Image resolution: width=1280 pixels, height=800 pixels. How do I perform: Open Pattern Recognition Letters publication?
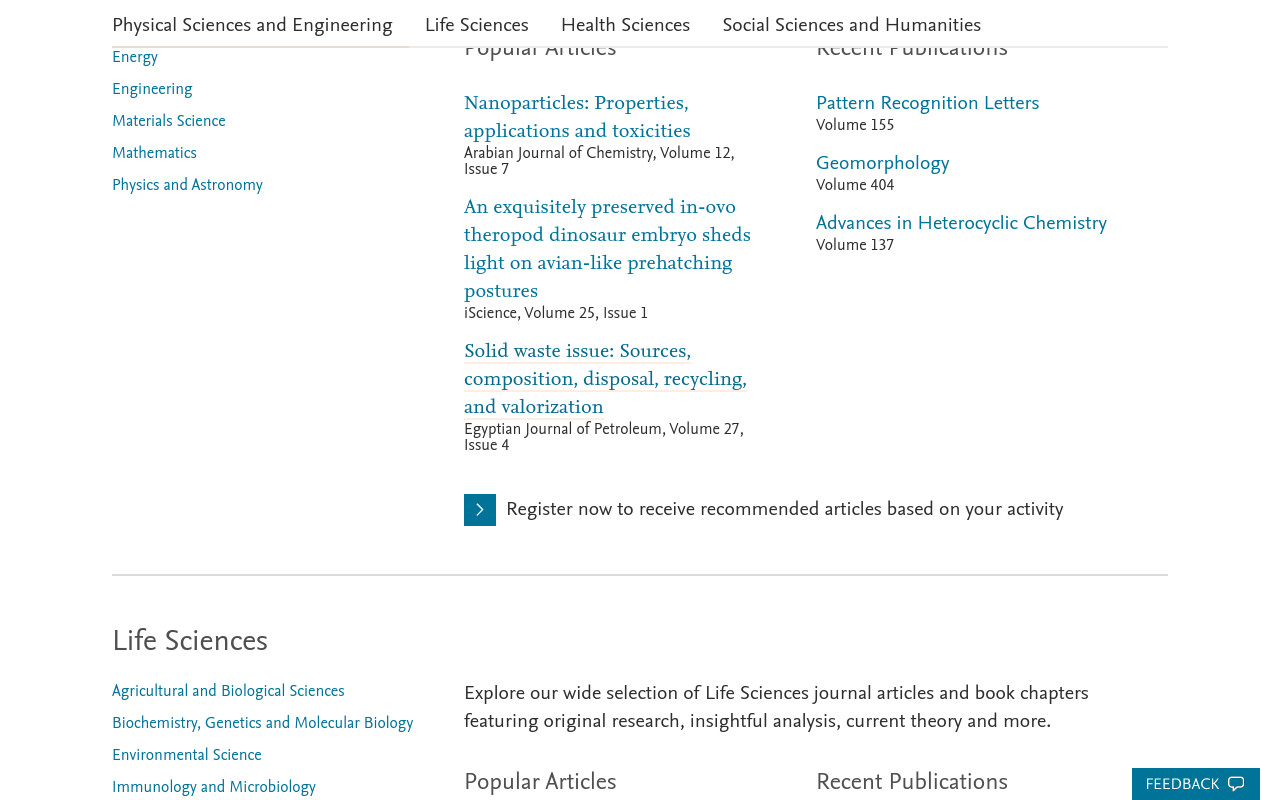point(927,104)
